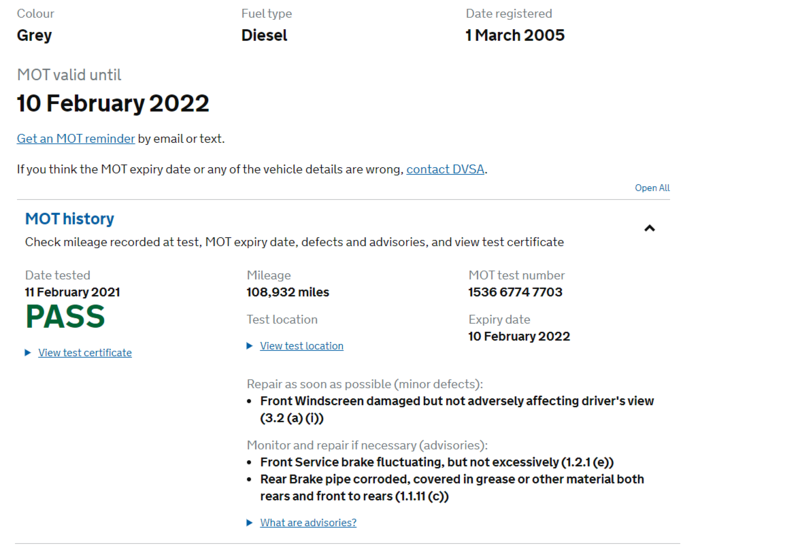Click the 'Diesel' fuel type value

click(264, 35)
